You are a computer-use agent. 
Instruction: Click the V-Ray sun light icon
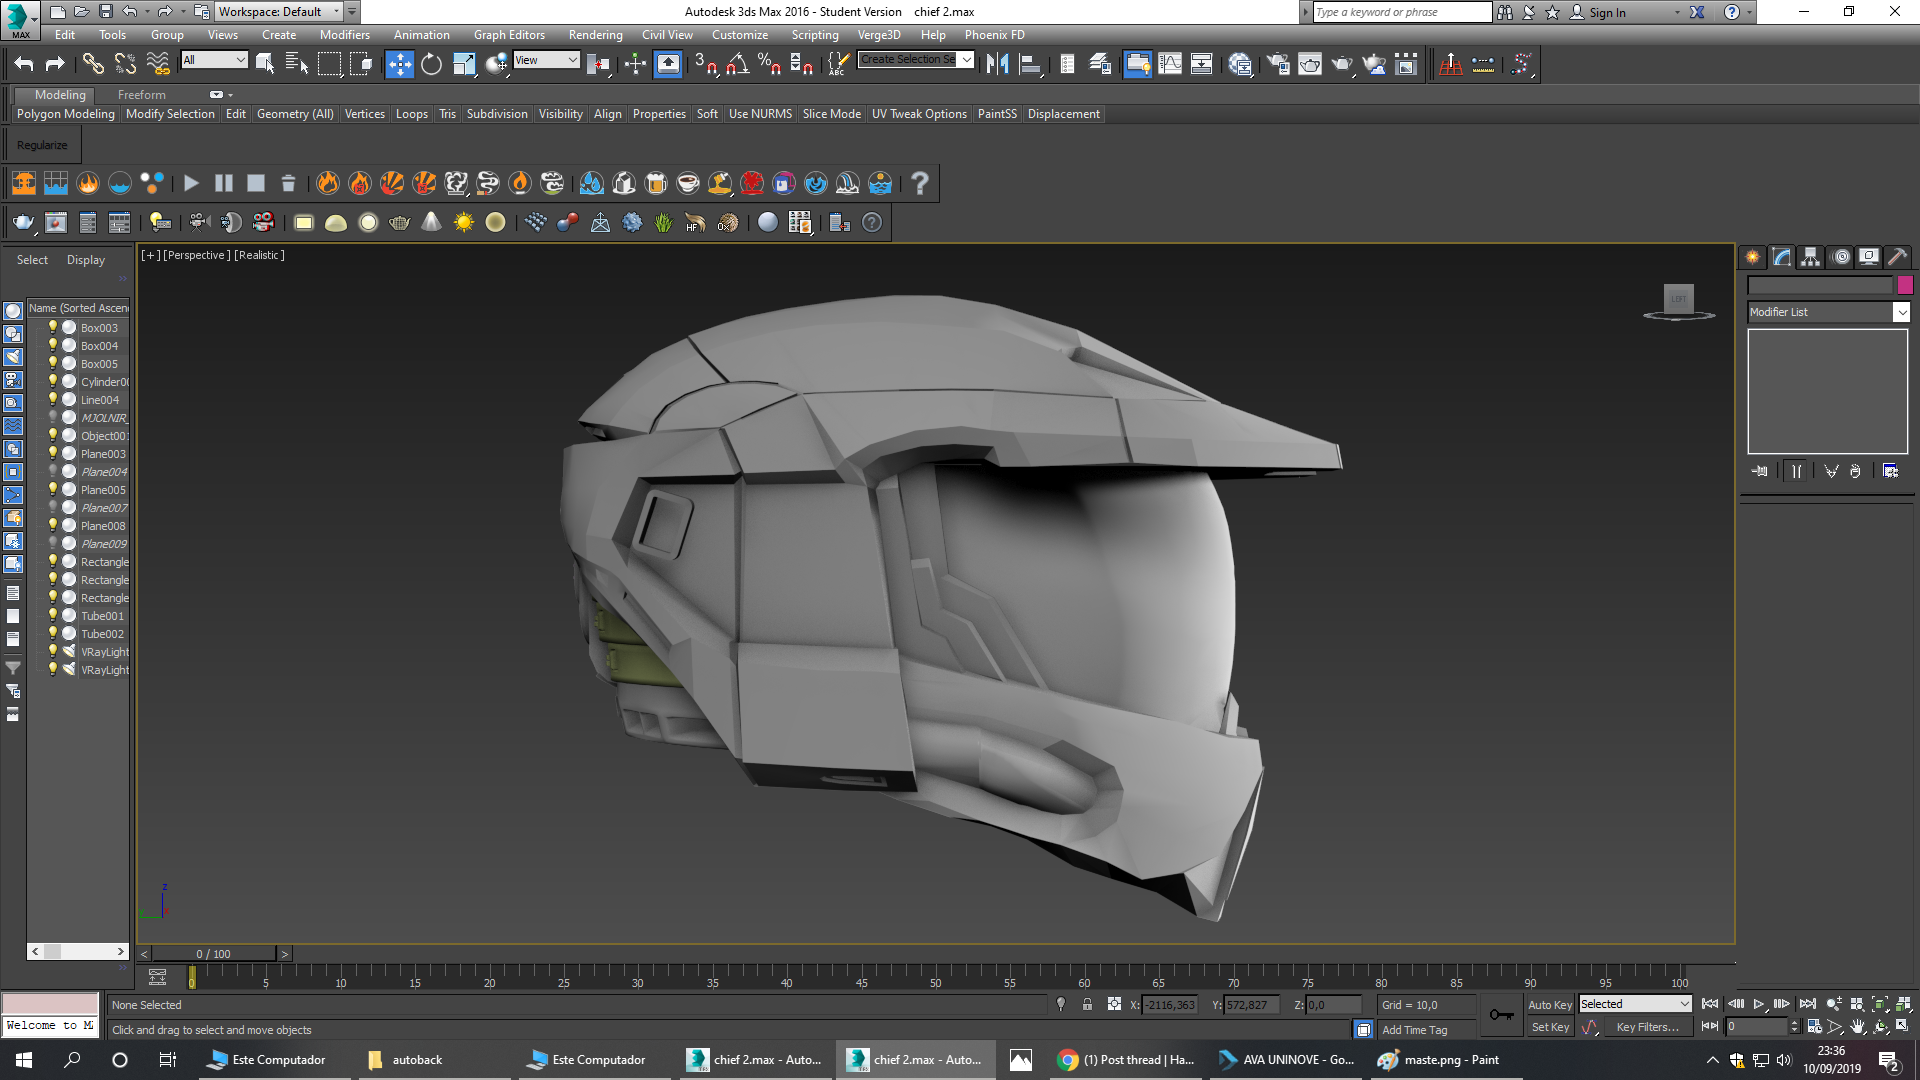click(x=463, y=222)
